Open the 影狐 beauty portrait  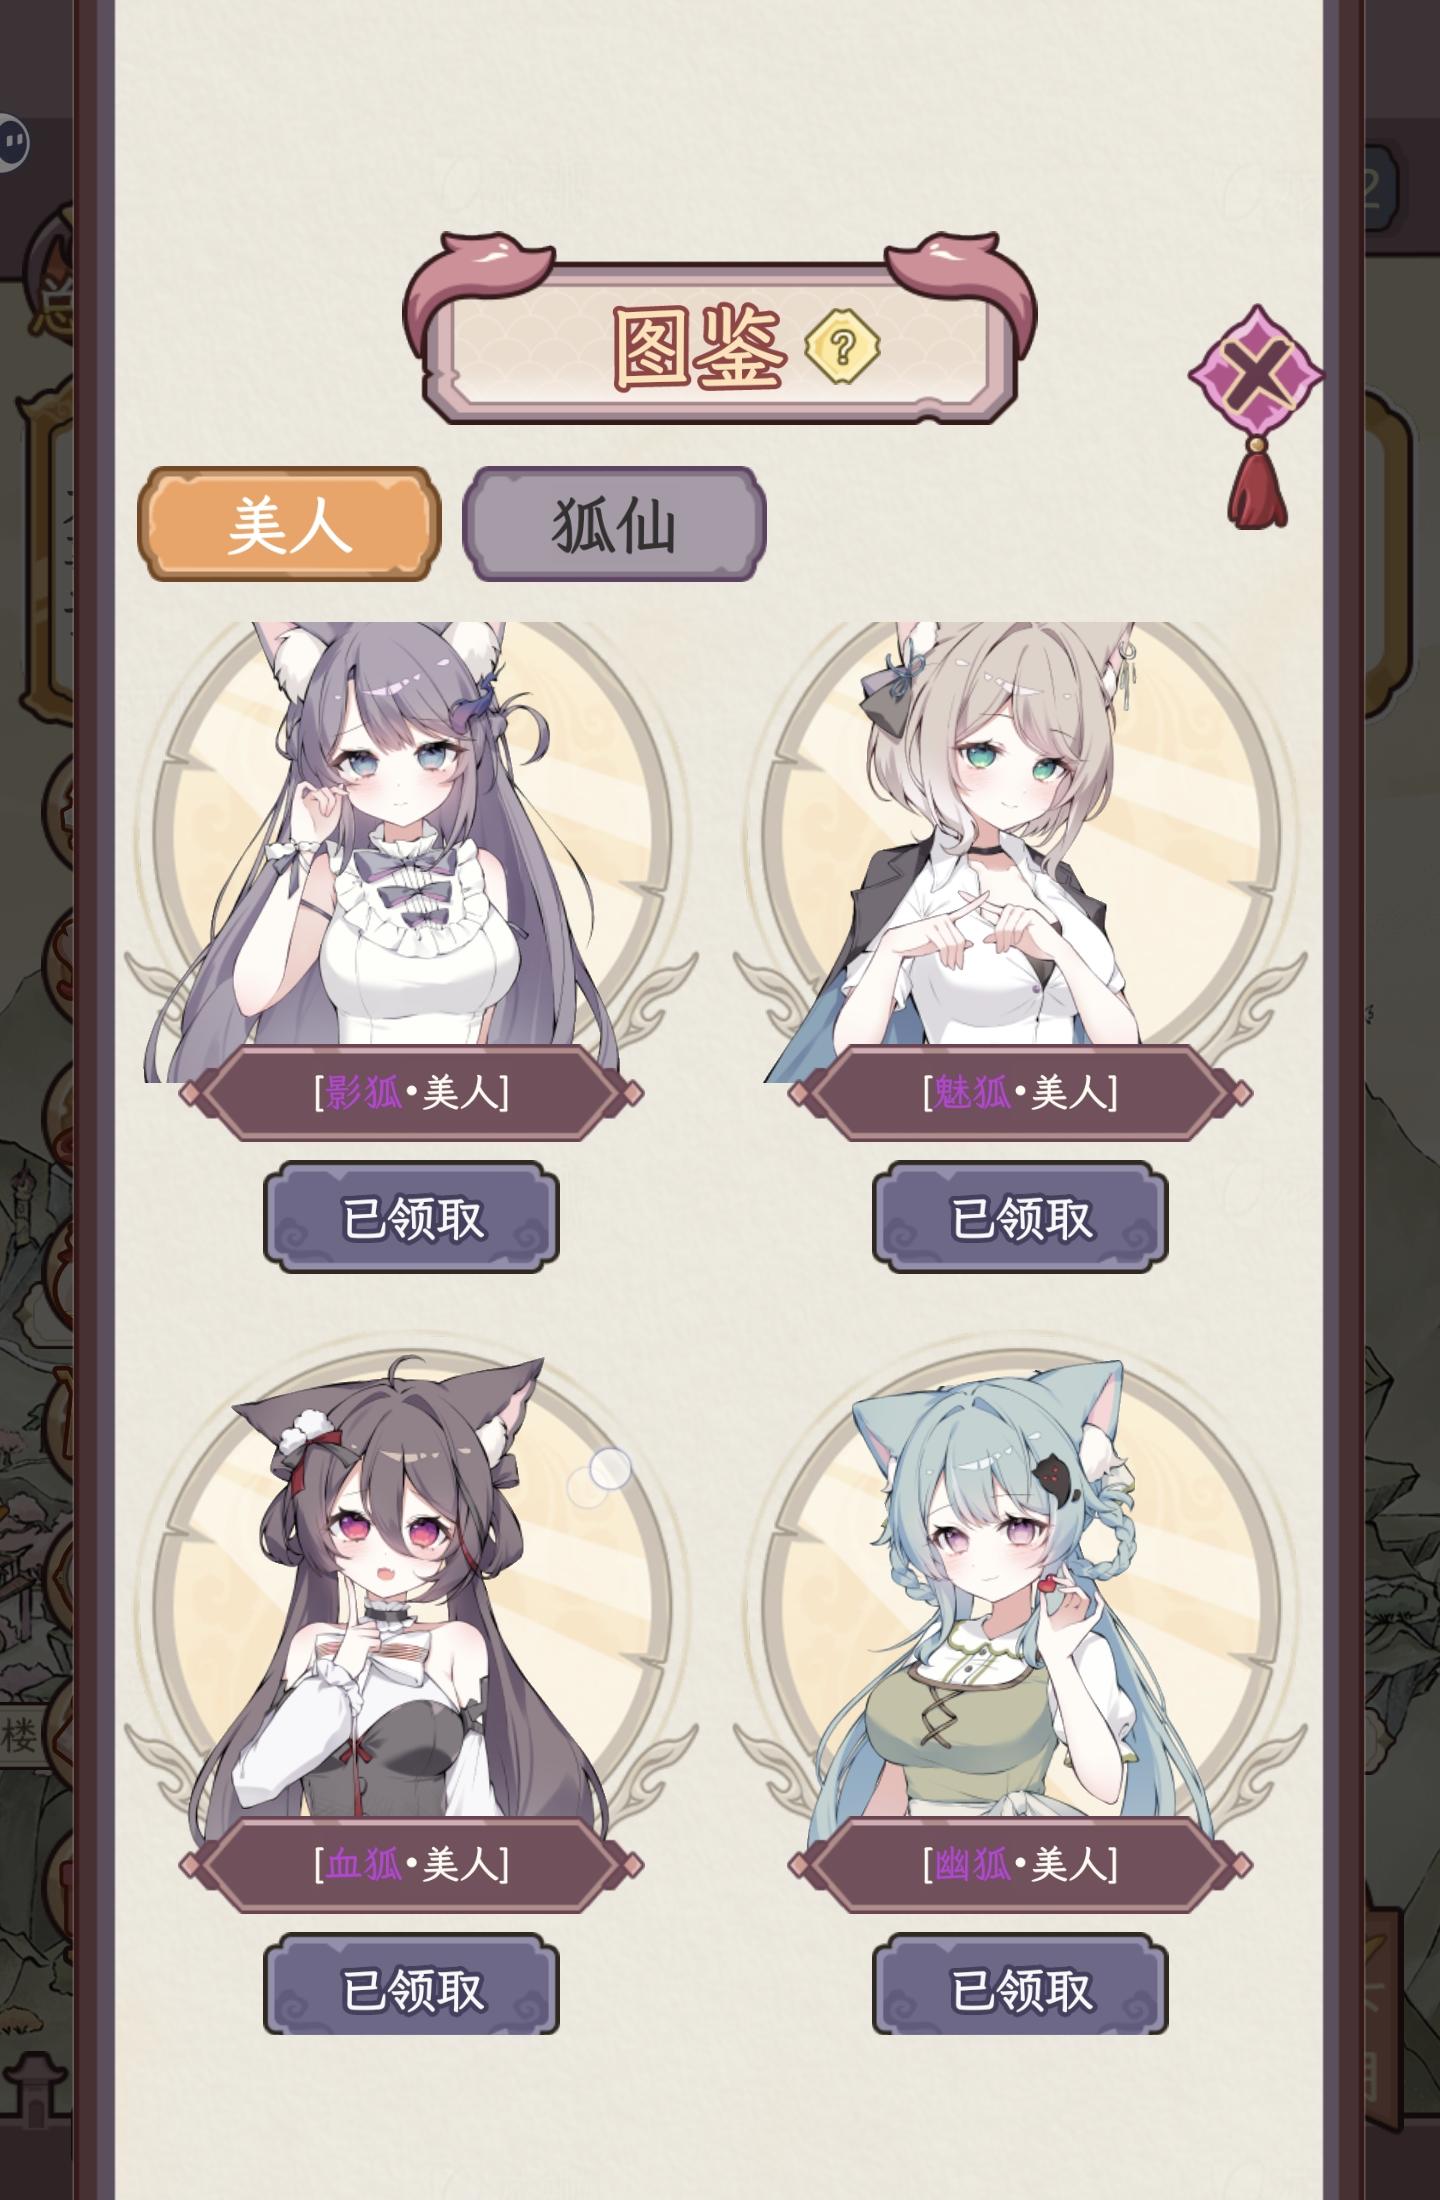(410, 850)
